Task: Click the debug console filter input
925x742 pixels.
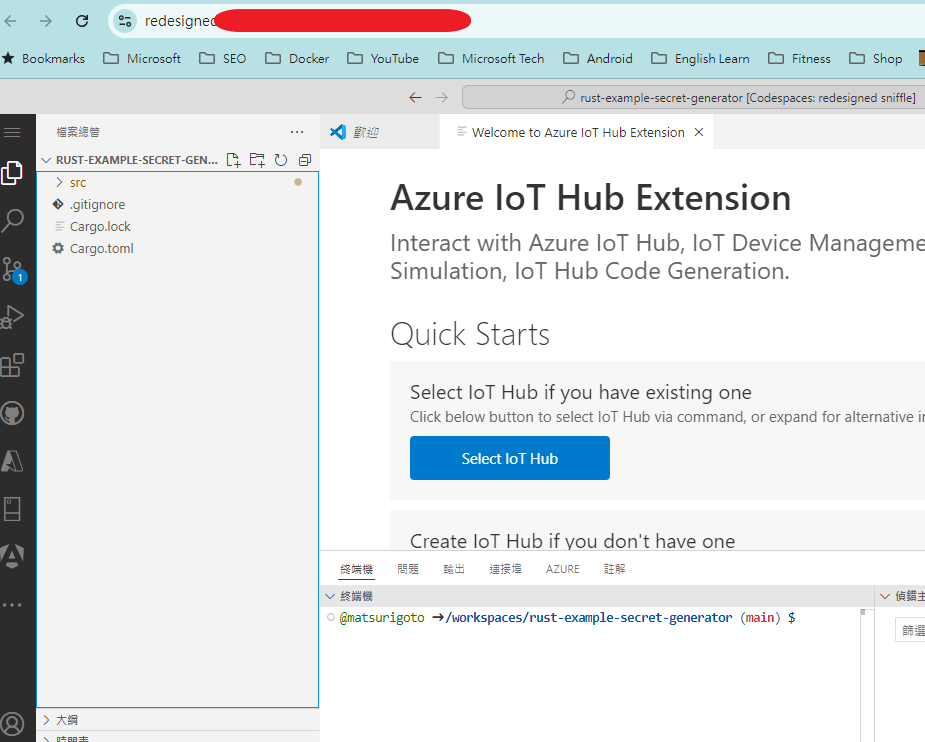Action: (x=910, y=630)
